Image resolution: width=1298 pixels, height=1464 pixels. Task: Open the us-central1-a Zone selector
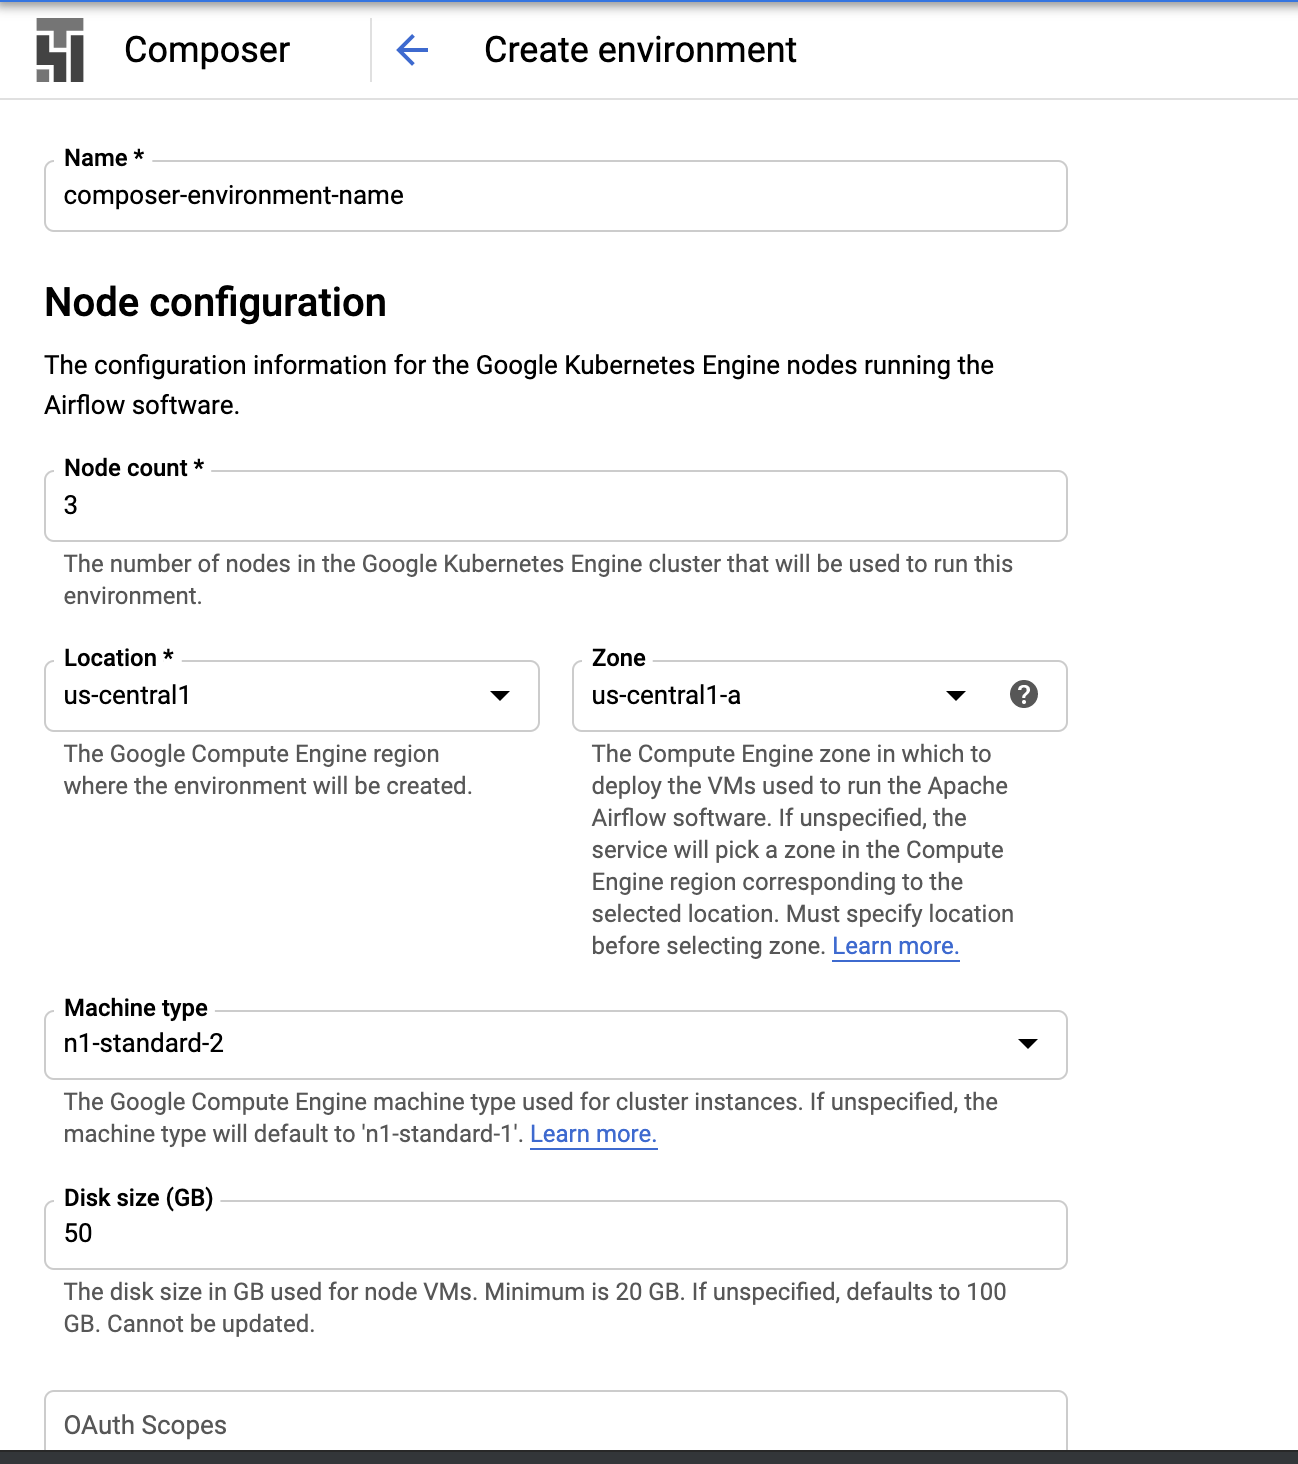tap(819, 695)
